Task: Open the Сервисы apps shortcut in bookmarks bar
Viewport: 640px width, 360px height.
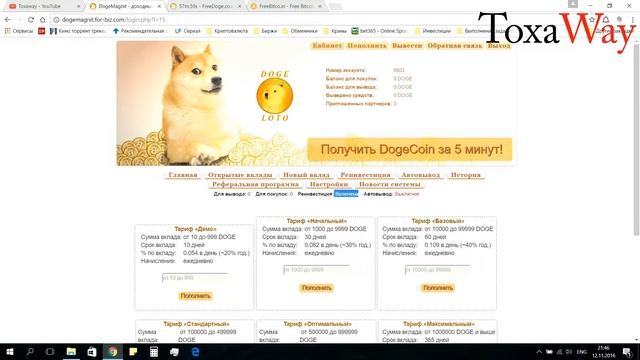Action: click(x=19, y=31)
